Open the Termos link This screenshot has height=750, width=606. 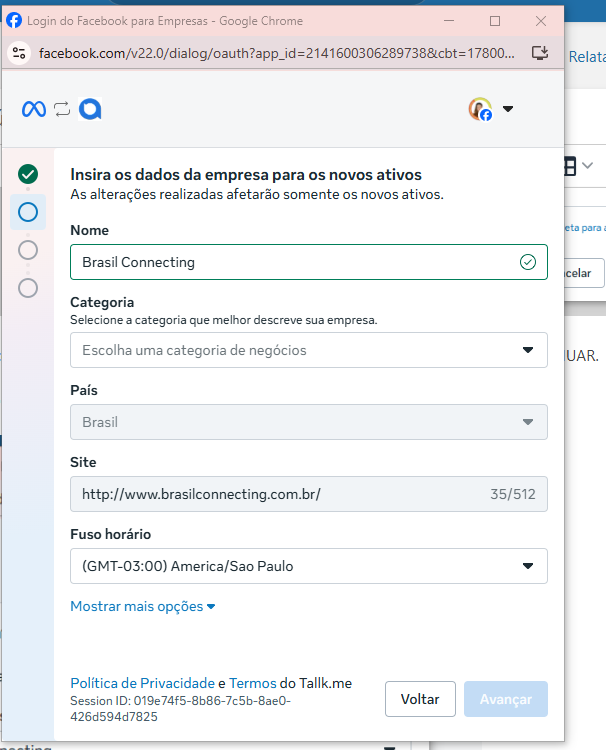pyautogui.click(x=253, y=683)
